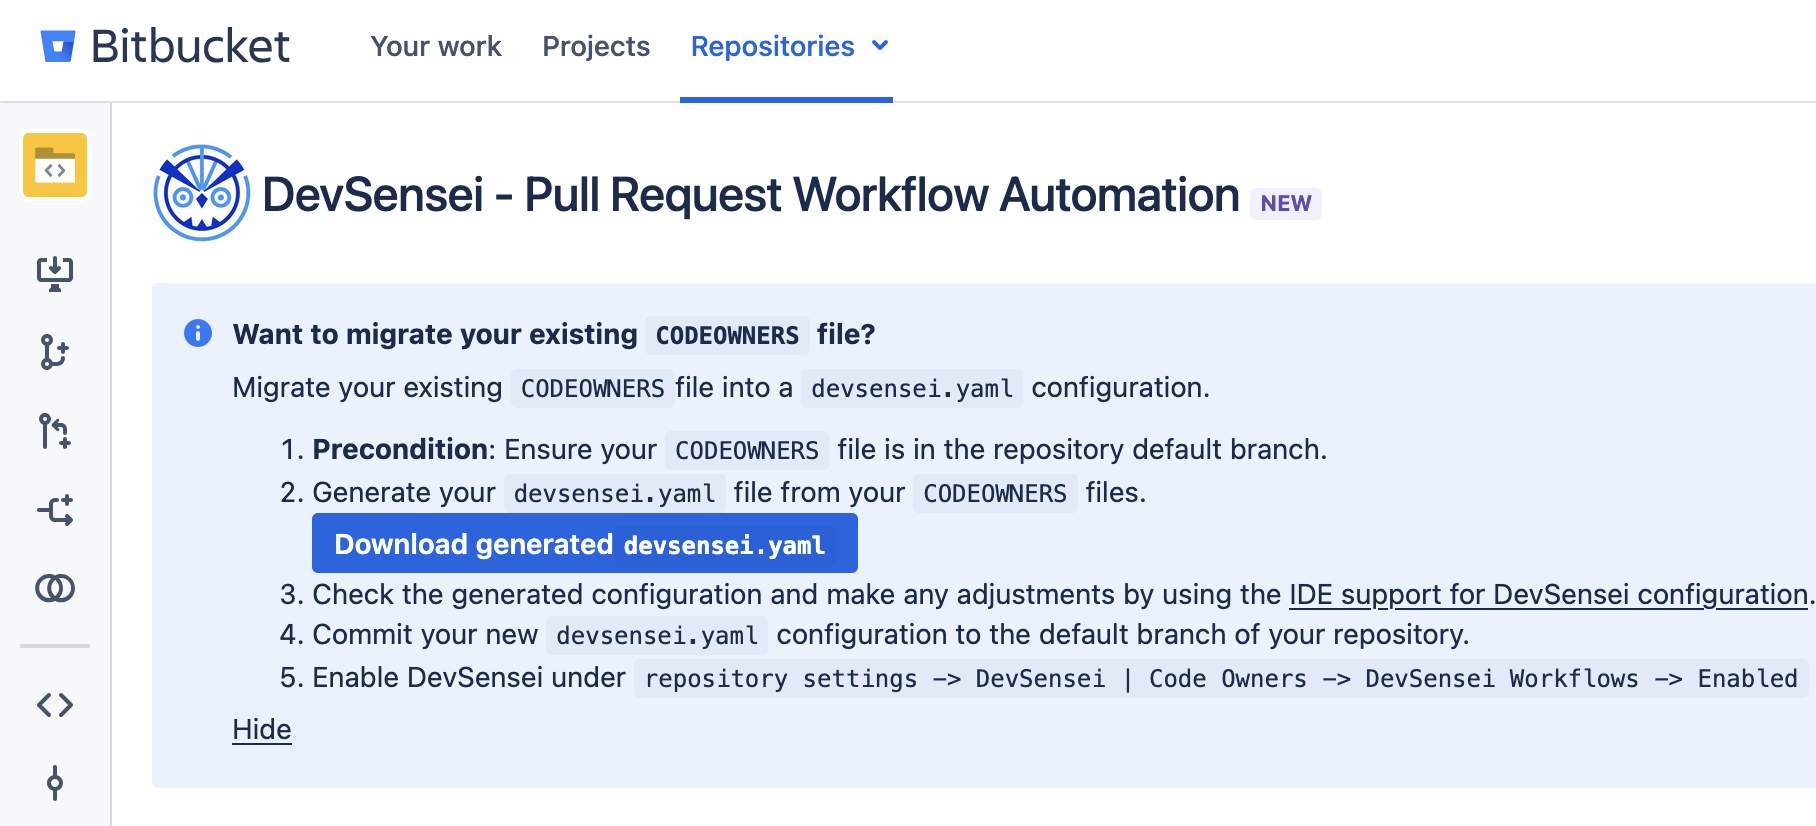Expand the Repositories dropdown chevron

(x=880, y=46)
